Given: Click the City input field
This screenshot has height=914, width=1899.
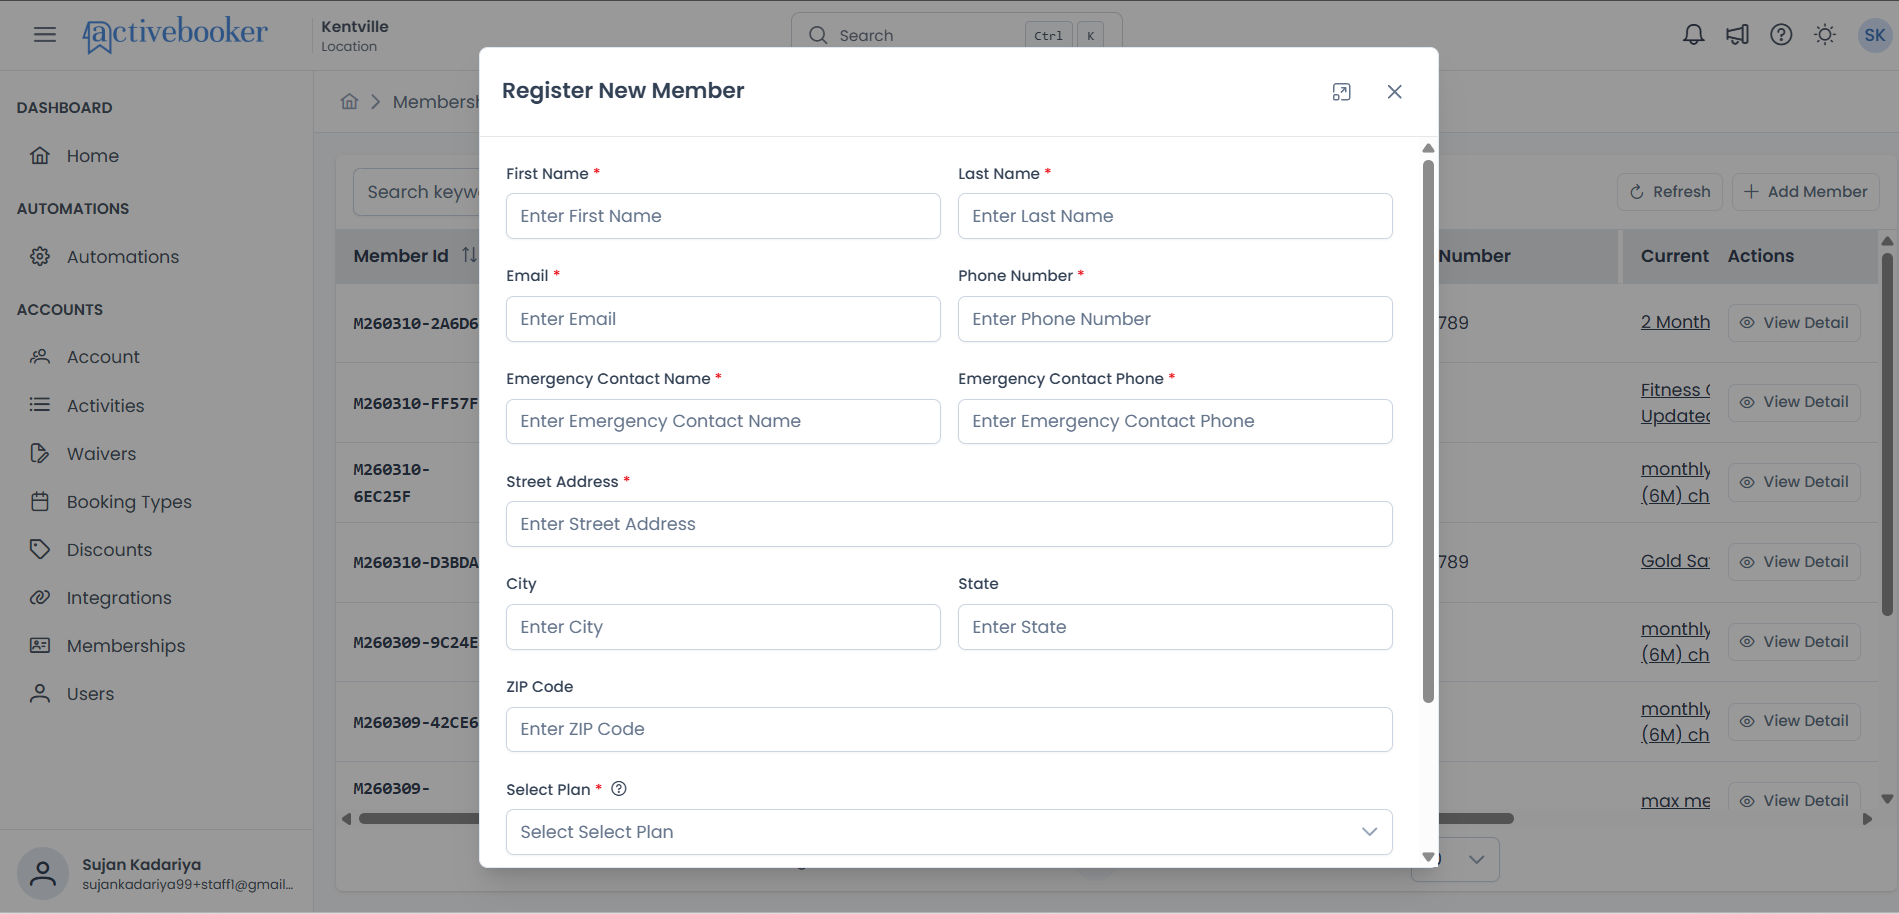Looking at the screenshot, I should (x=723, y=627).
